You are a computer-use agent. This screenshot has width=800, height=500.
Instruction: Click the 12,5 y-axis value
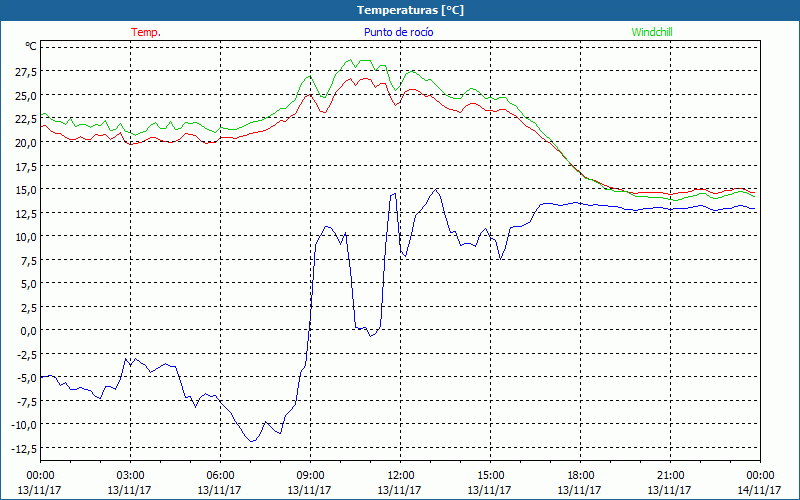25,213
